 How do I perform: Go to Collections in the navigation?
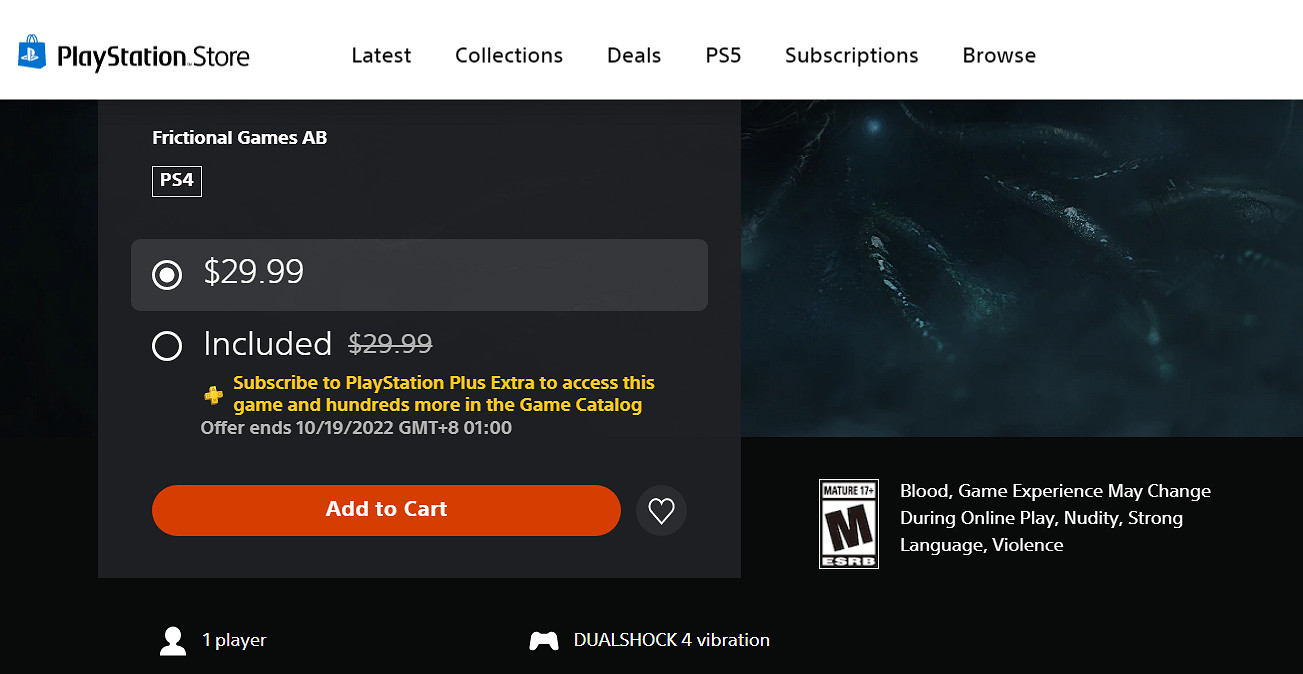(508, 56)
